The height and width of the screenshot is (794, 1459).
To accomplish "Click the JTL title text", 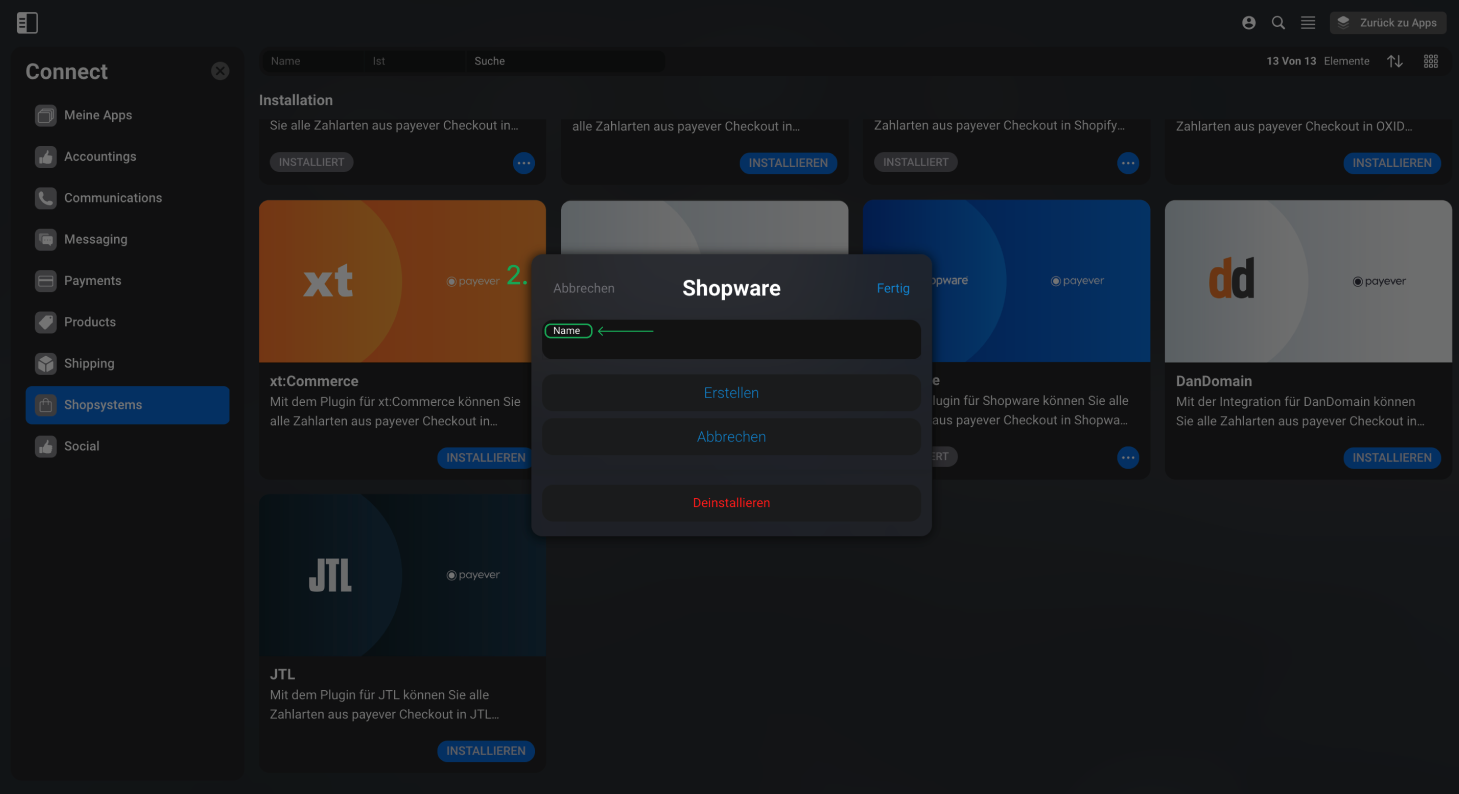I will click(x=282, y=674).
